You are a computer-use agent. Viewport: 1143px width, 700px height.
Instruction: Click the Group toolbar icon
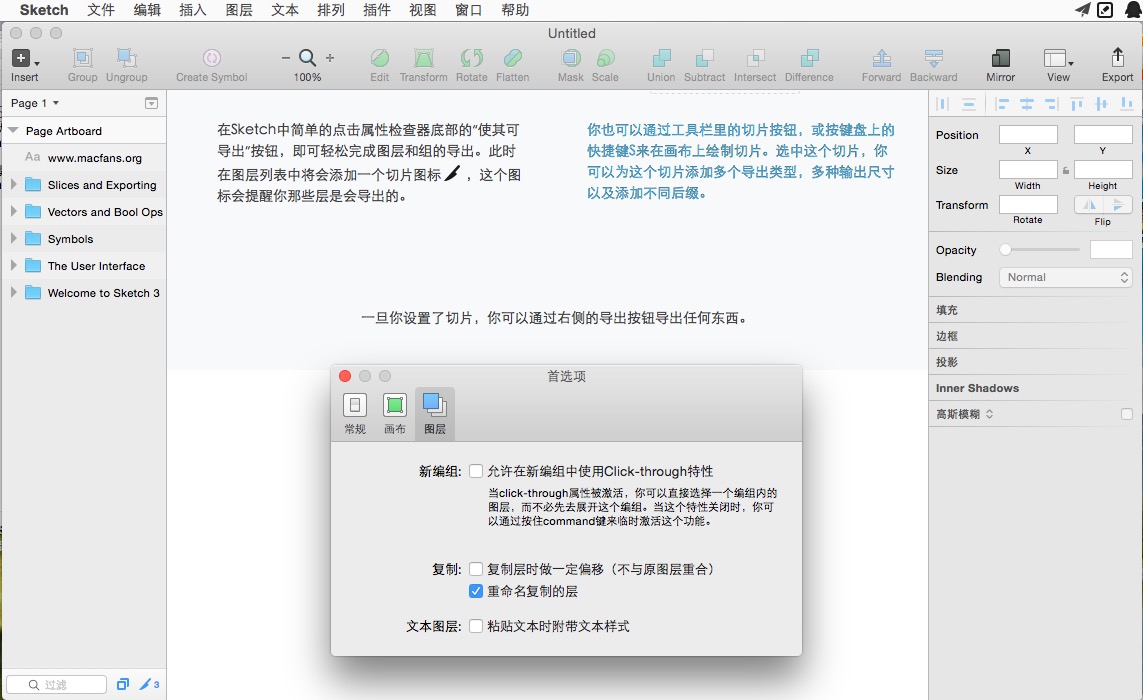coord(82,58)
